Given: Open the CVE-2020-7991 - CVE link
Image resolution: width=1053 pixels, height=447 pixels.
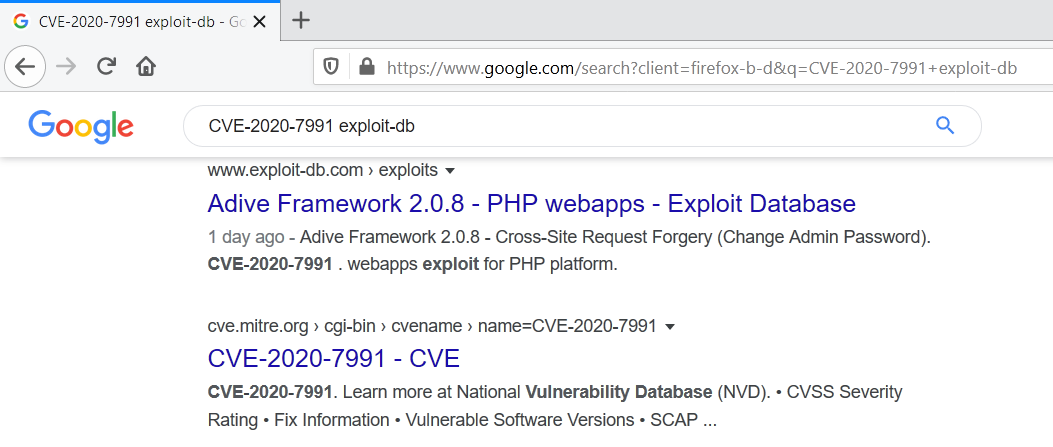Looking at the screenshot, I should [x=333, y=358].
